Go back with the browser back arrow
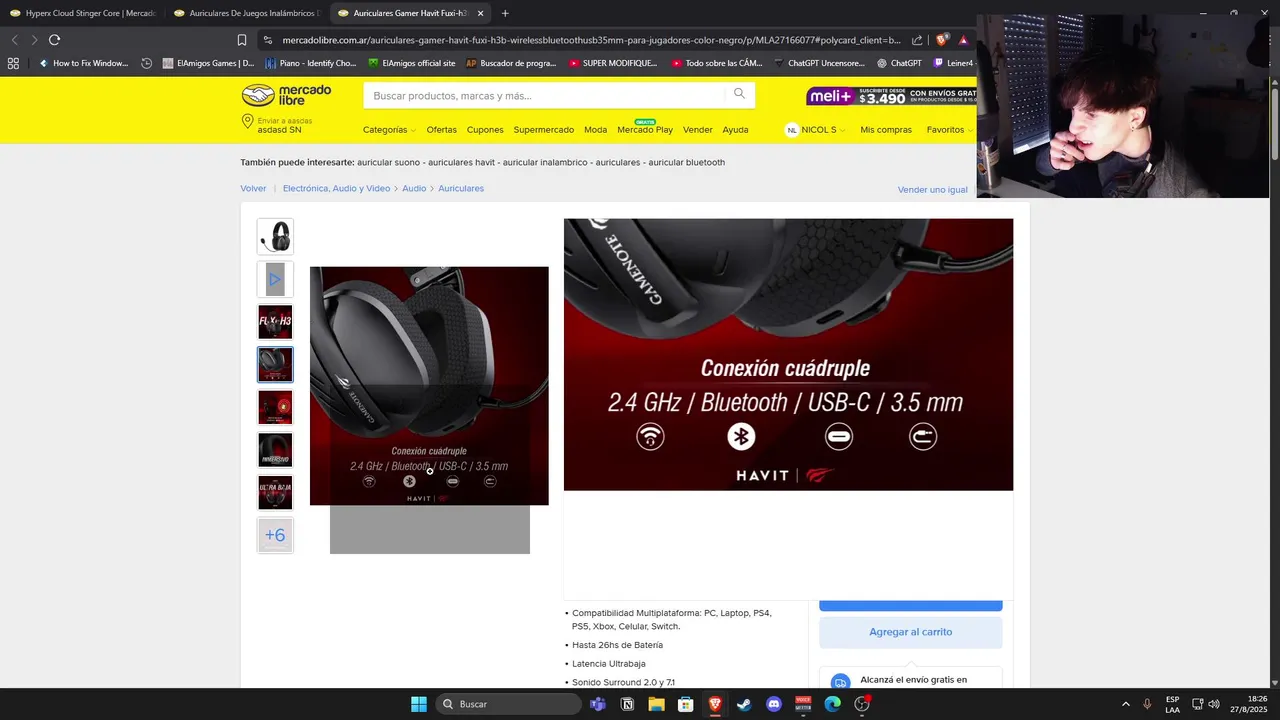The width and height of the screenshot is (1280, 720). [x=14, y=40]
